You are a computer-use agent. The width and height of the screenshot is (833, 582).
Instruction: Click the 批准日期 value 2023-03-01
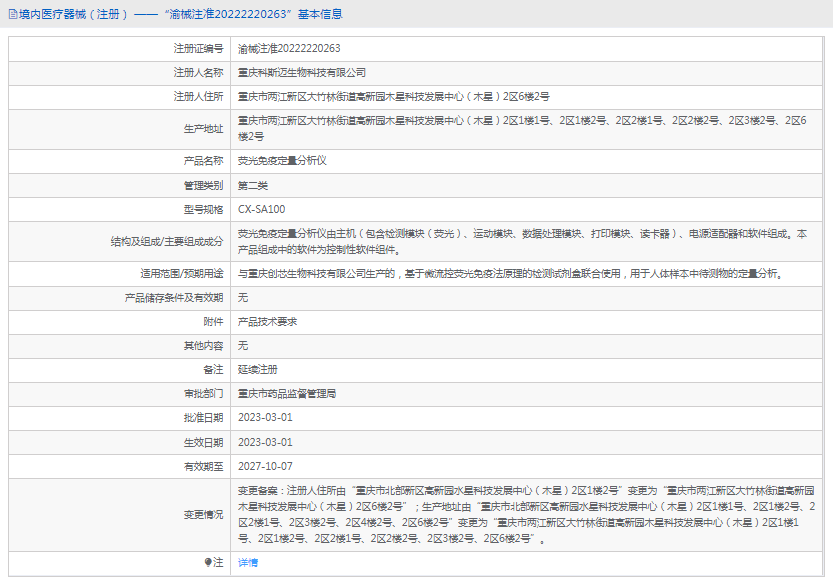(x=265, y=417)
